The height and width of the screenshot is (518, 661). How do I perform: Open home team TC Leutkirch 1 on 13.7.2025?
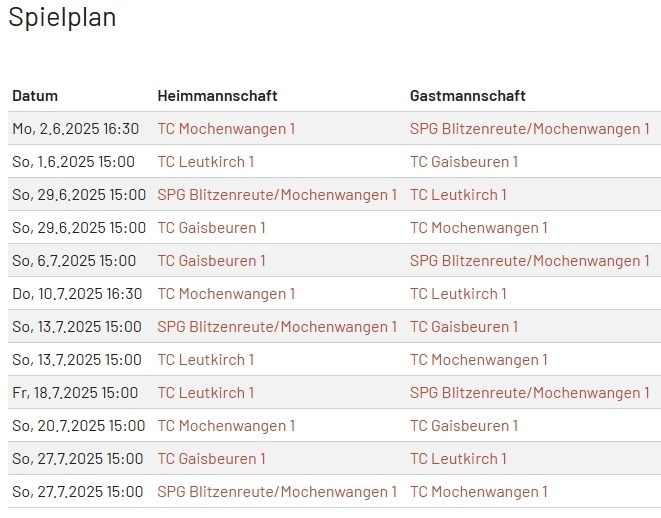click(x=206, y=359)
